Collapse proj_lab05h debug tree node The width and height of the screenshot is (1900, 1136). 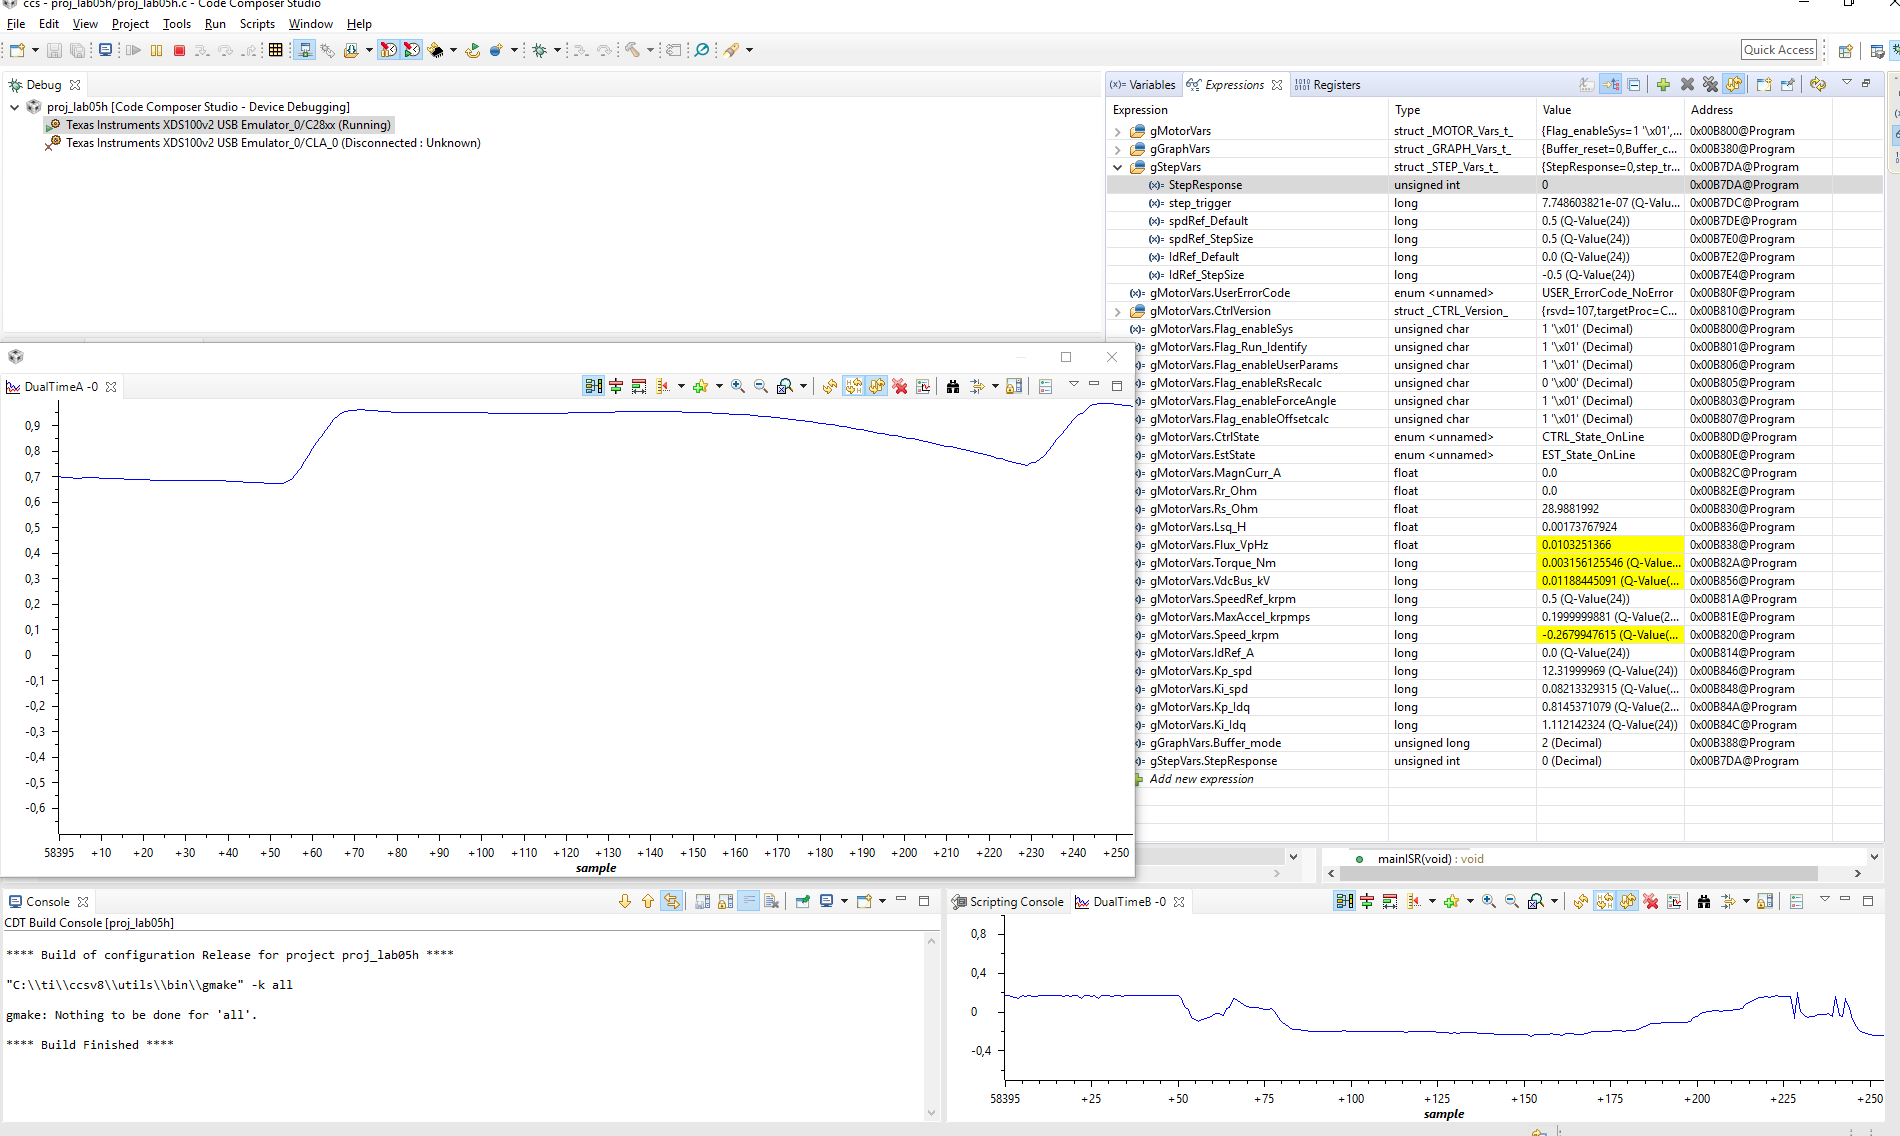tap(14, 107)
